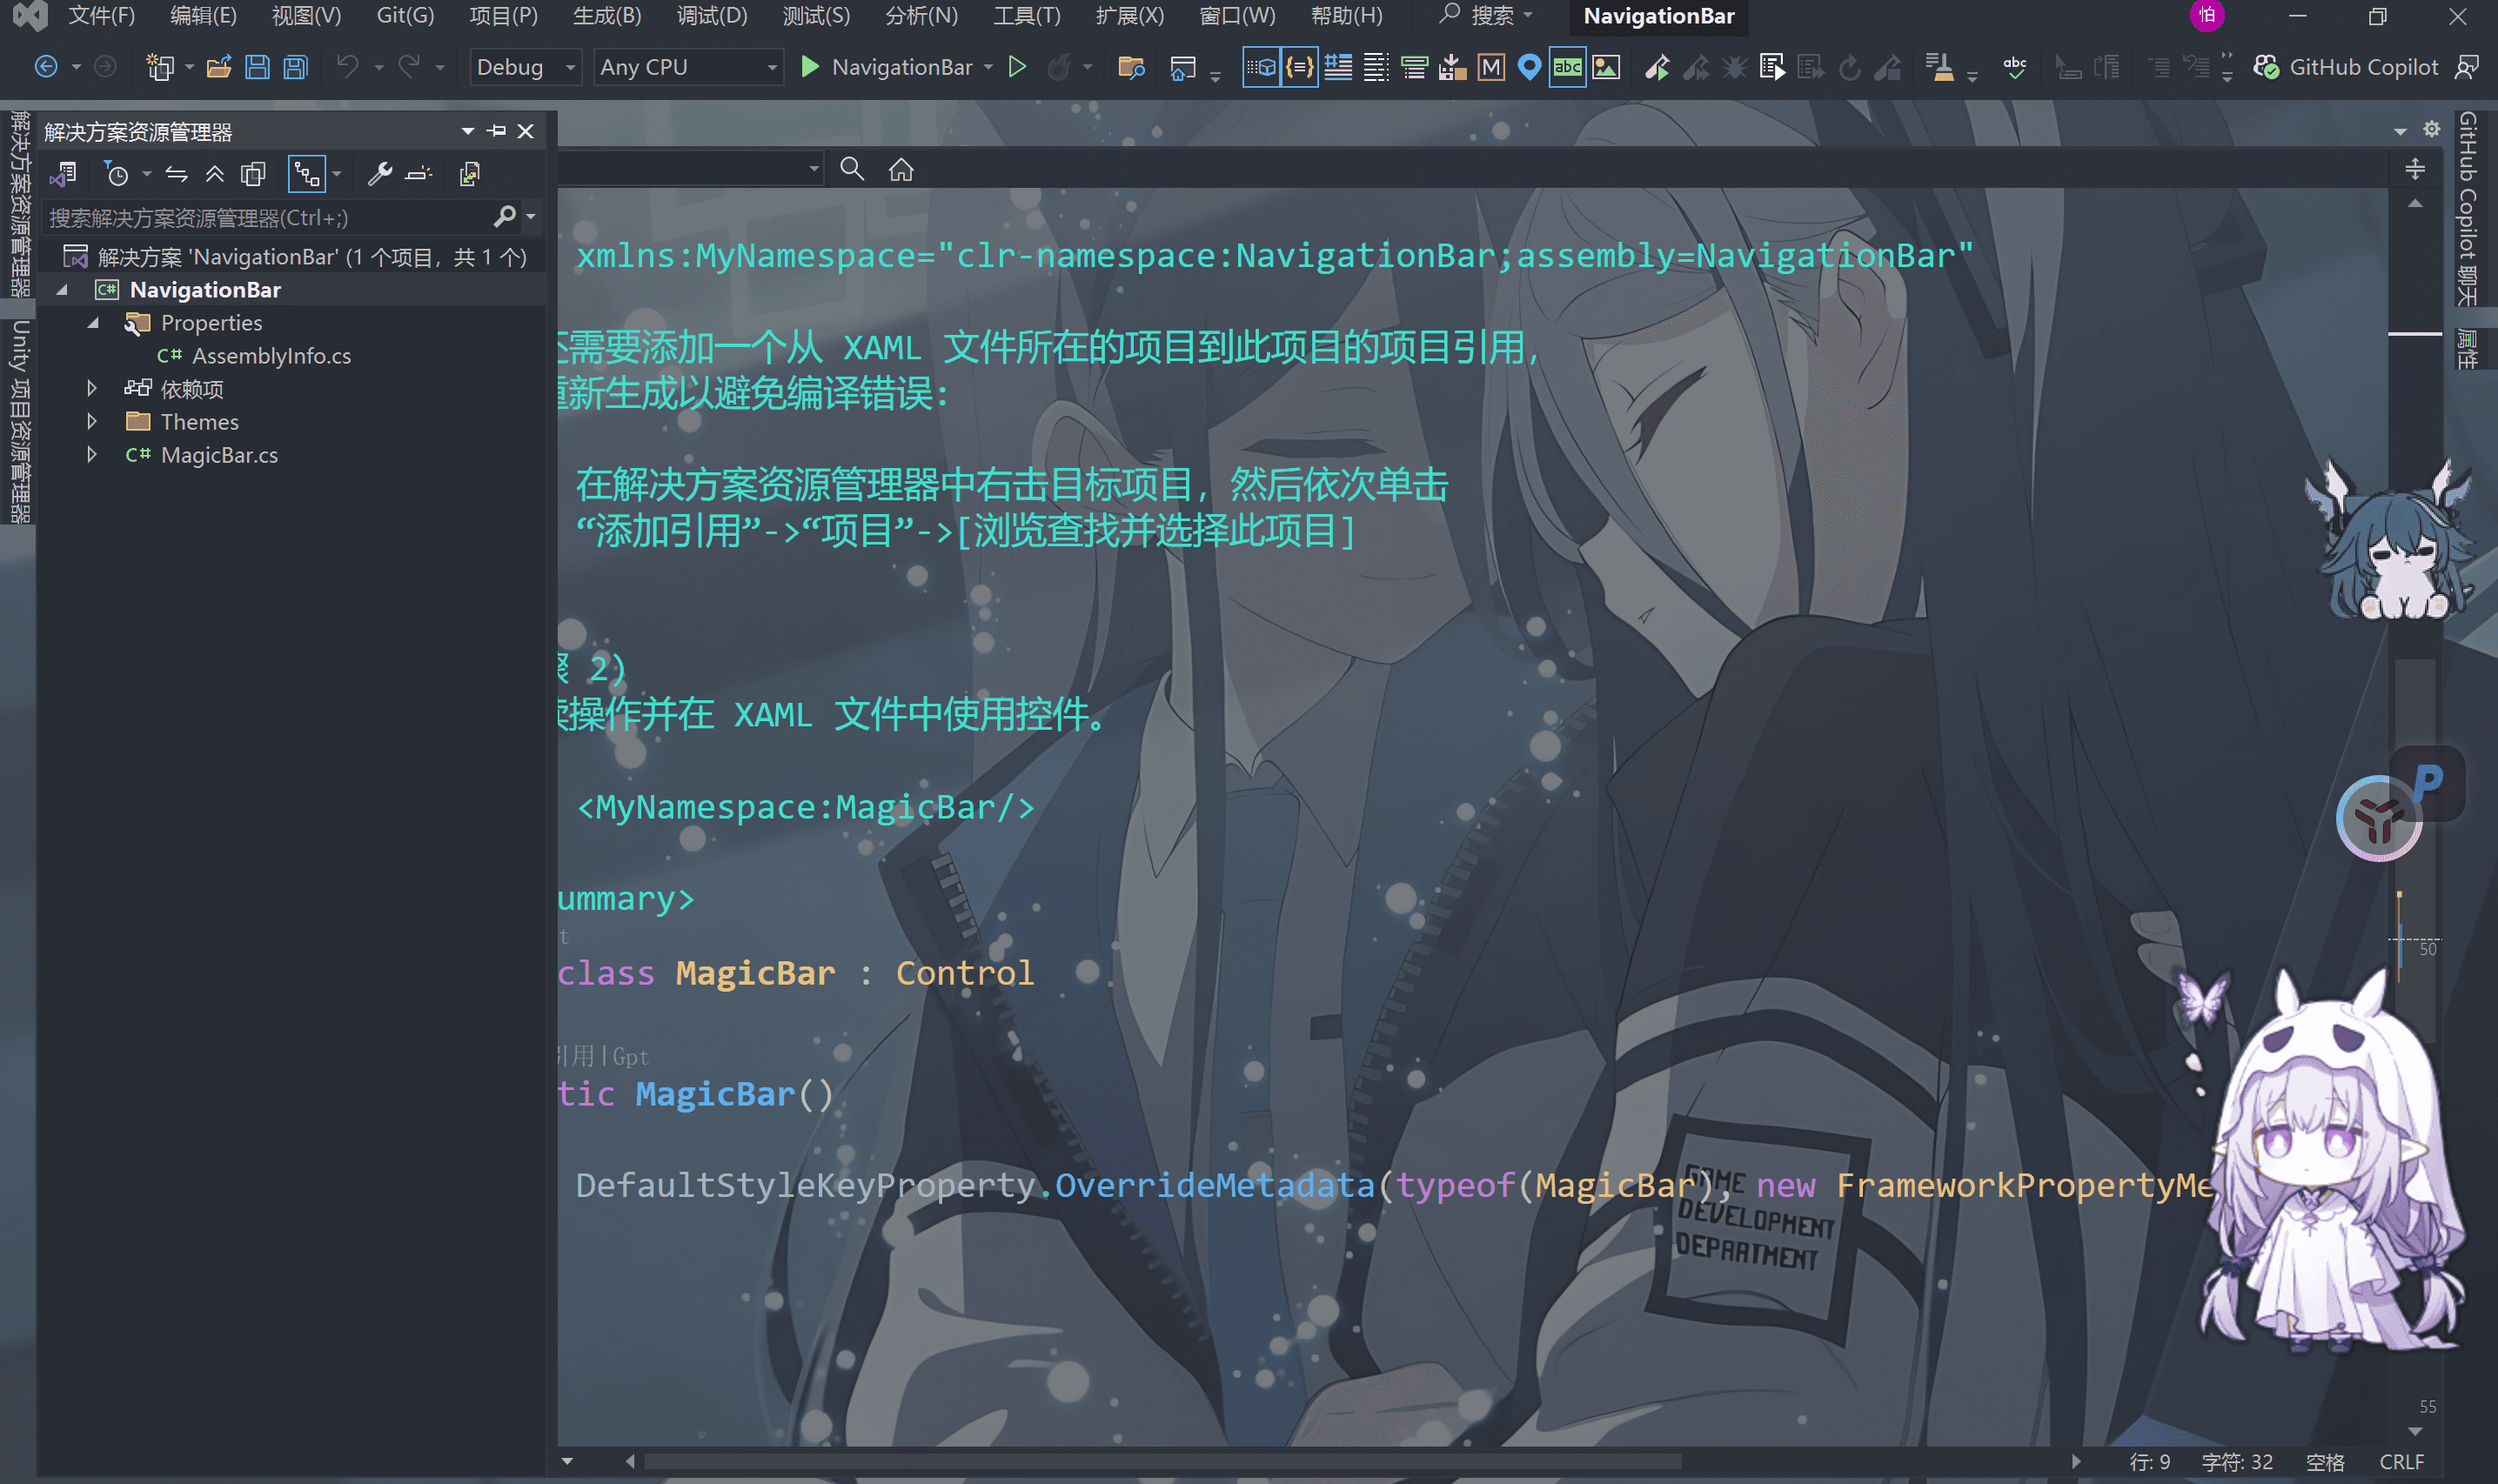Open the 视图(V) menu
Viewport: 2498px width, 1484px height.
(x=306, y=16)
